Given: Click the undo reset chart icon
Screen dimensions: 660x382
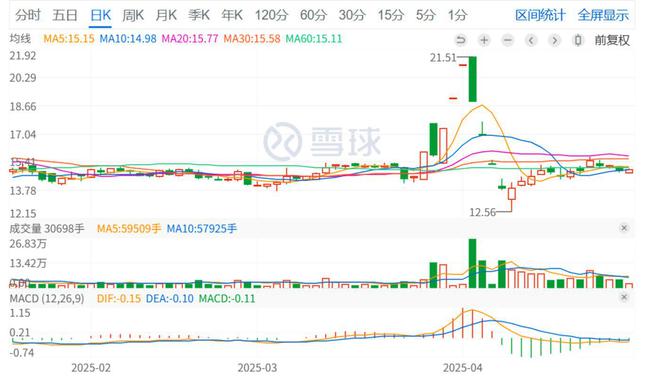Looking at the screenshot, I should click(461, 40).
